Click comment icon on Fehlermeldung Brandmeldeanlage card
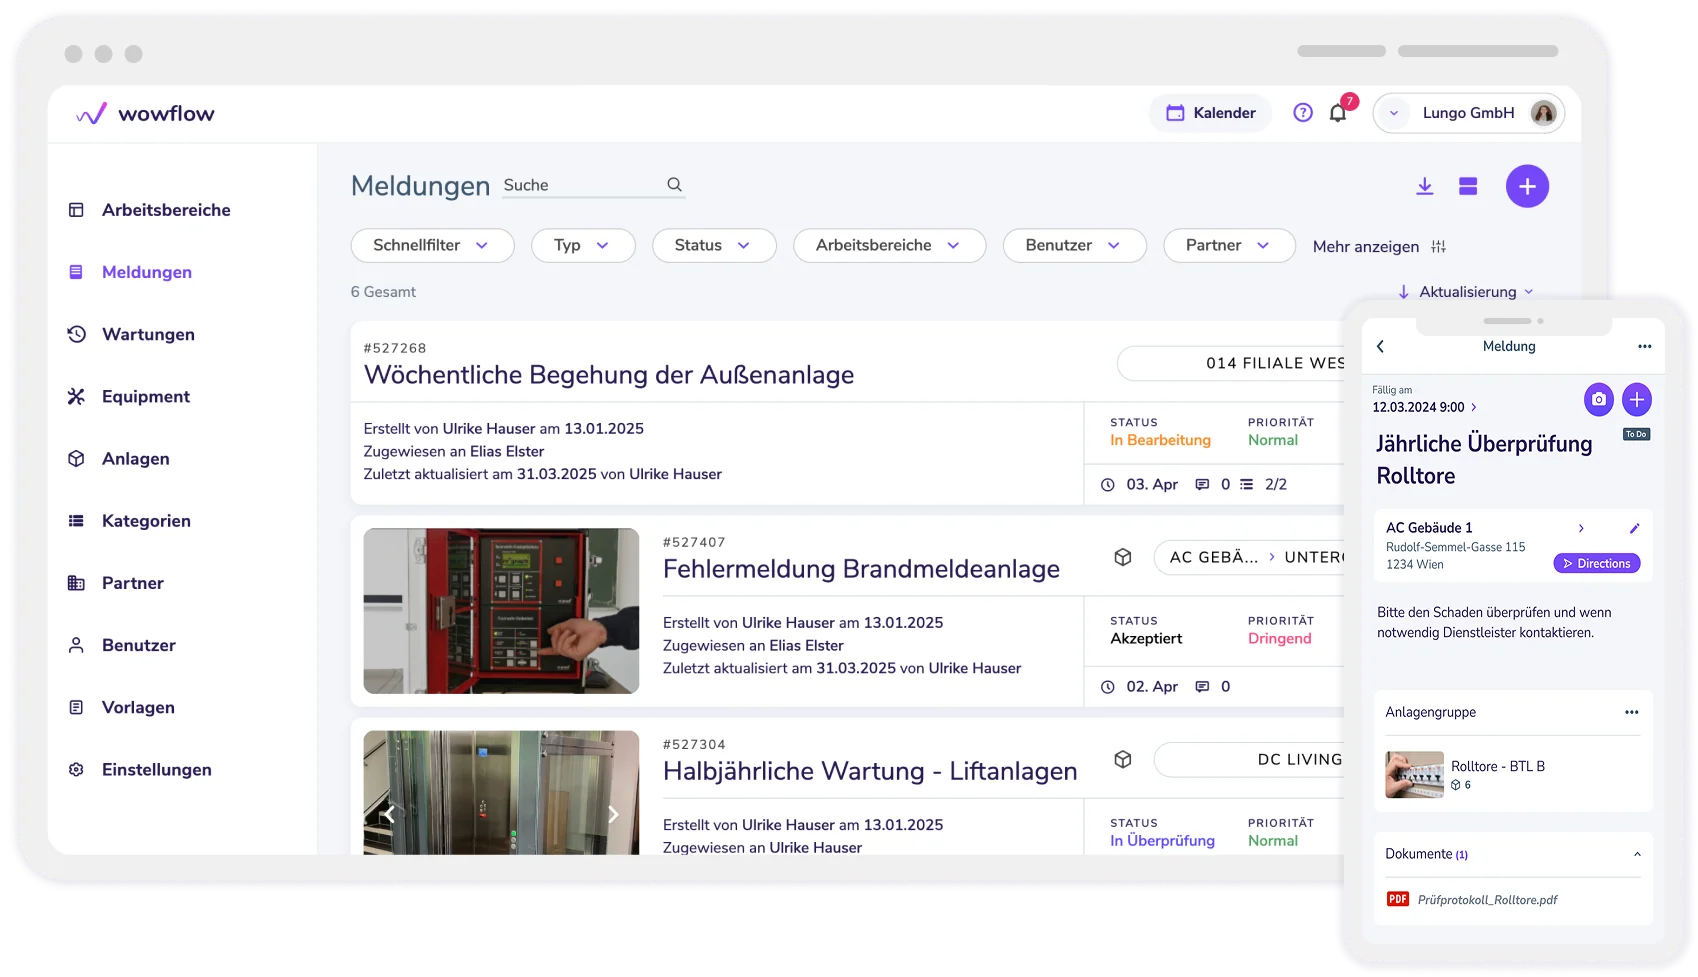1698x977 pixels. (1202, 687)
